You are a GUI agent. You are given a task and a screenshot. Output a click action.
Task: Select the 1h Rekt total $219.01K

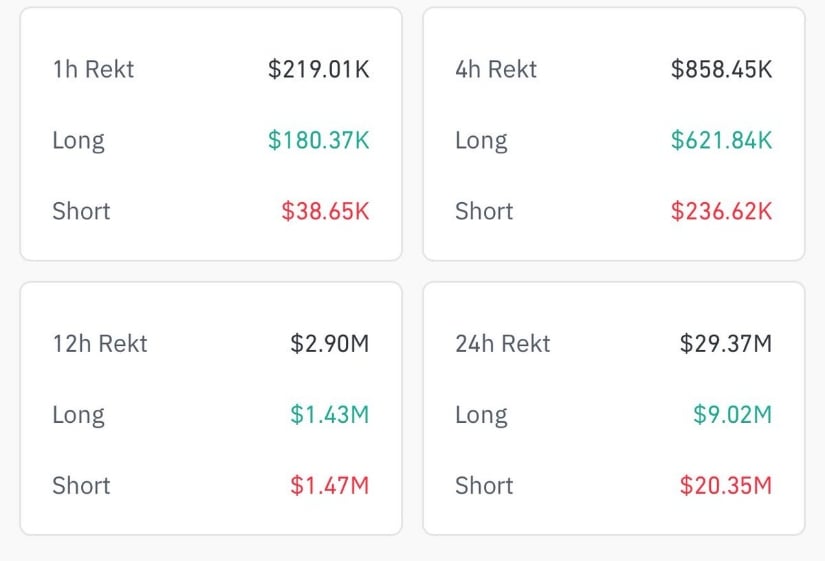(318, 69)
